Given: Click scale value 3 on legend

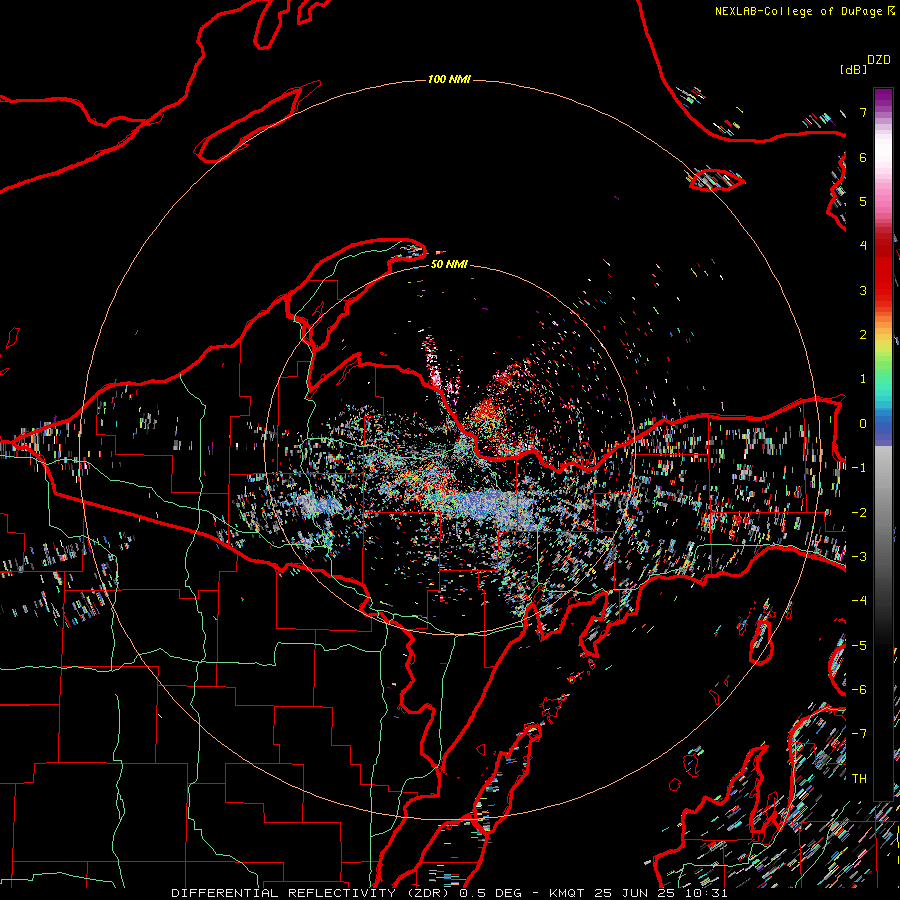Looking at the screenshot, I should point(863,290).
